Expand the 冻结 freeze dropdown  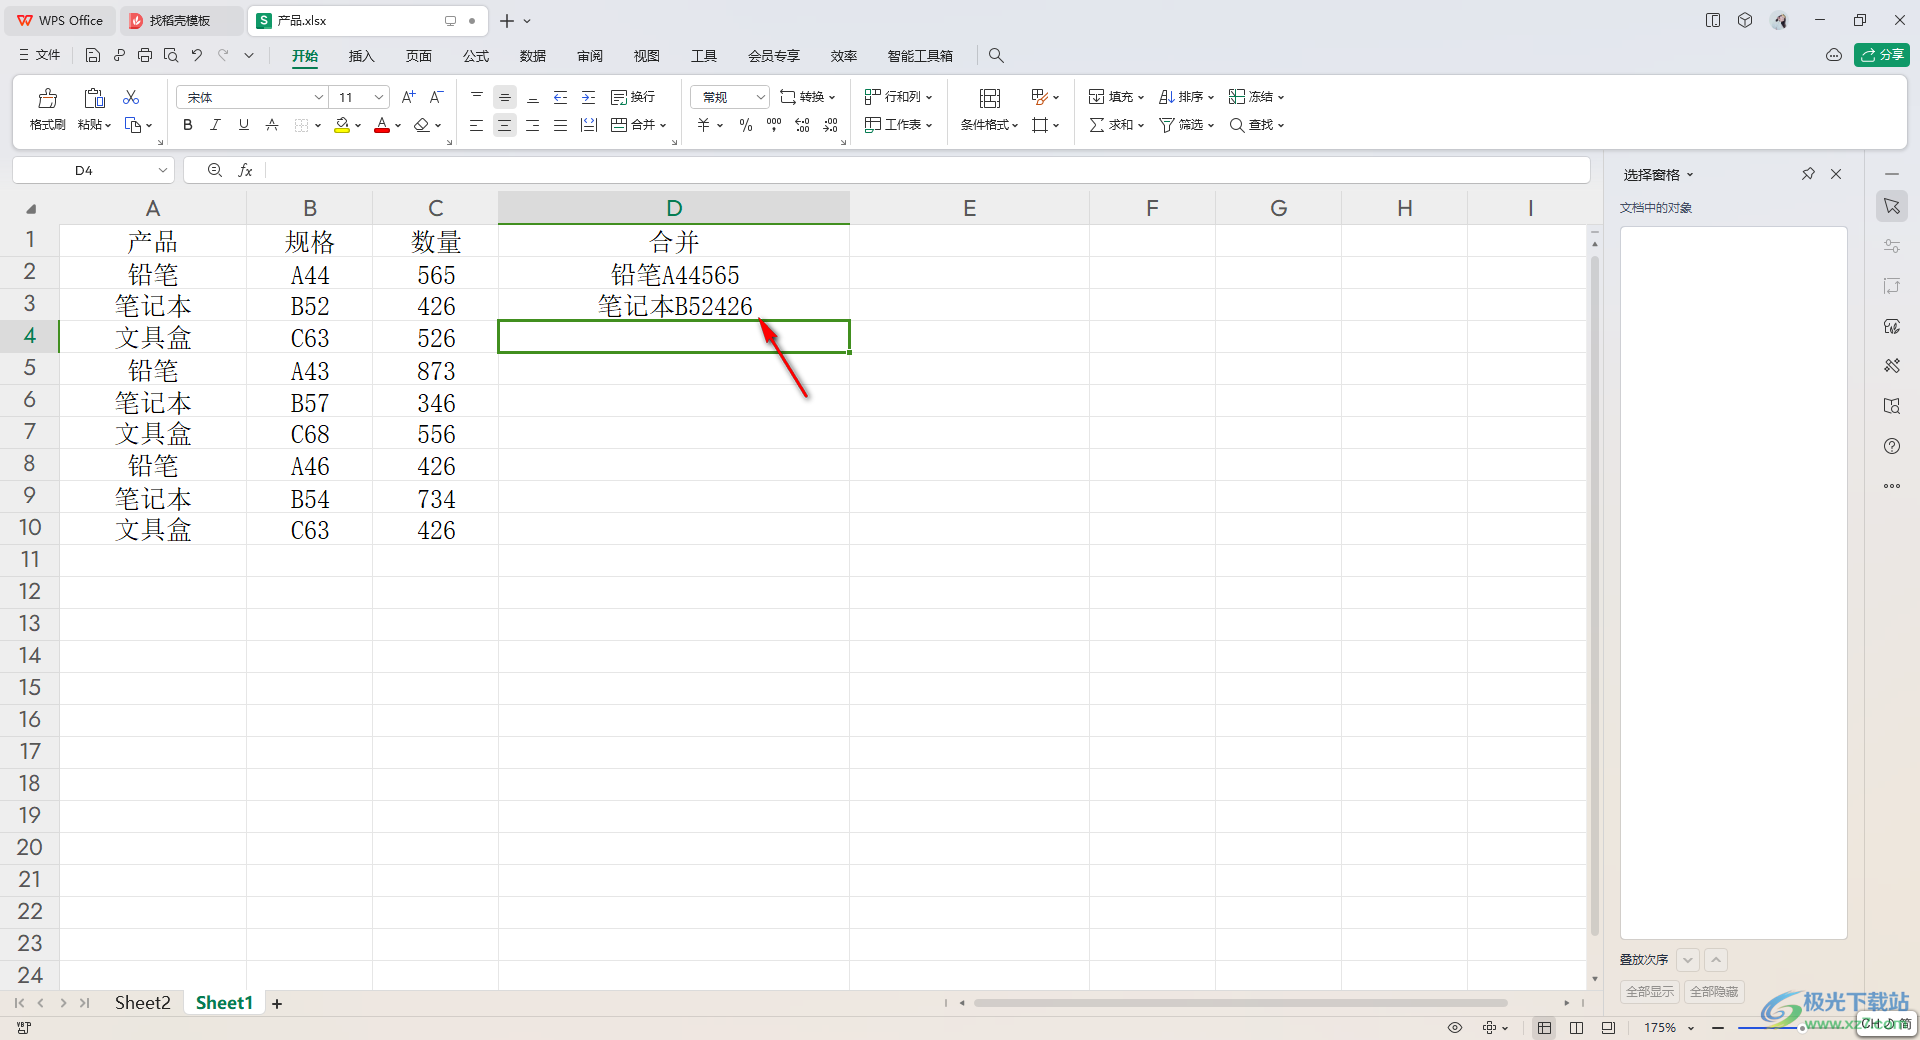point(1281,98)
